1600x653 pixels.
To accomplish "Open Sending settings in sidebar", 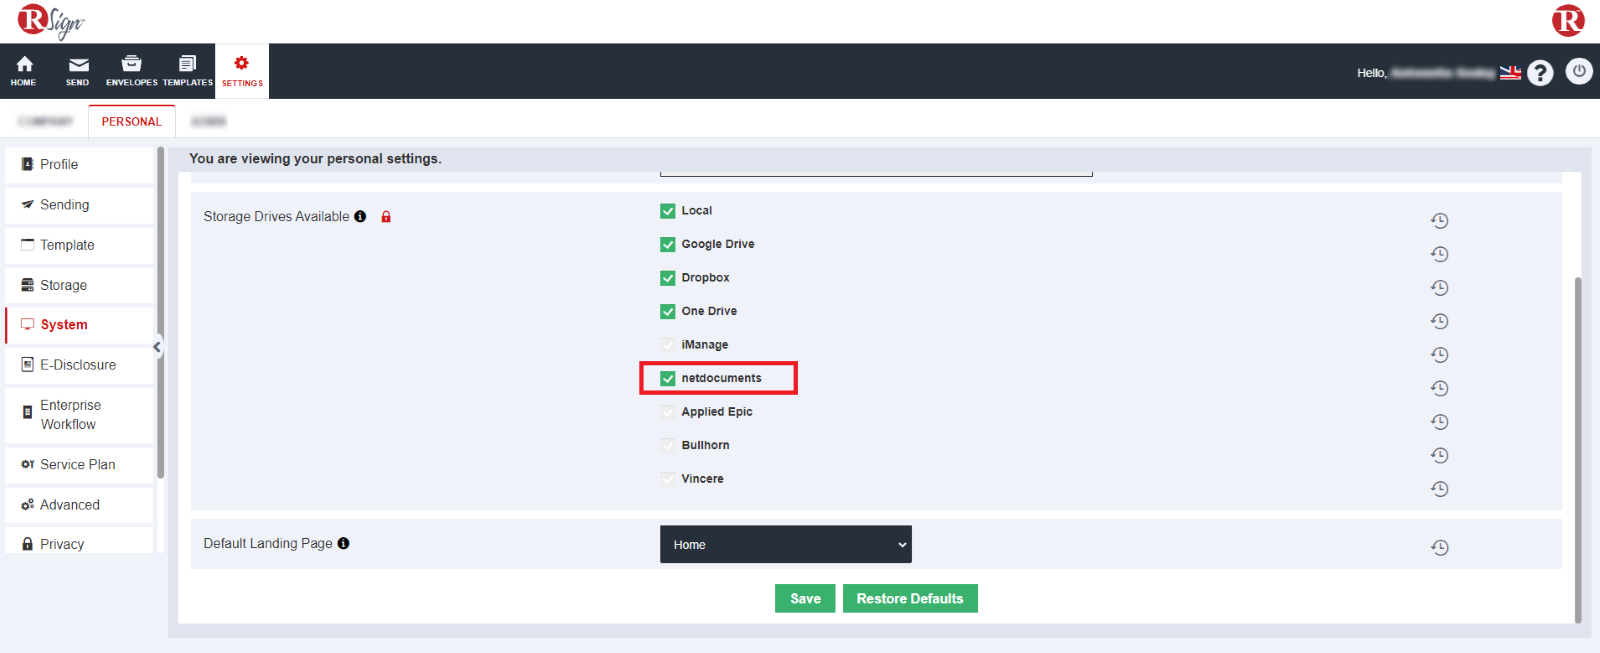I will pyautogui.click(x=79, y=205).
